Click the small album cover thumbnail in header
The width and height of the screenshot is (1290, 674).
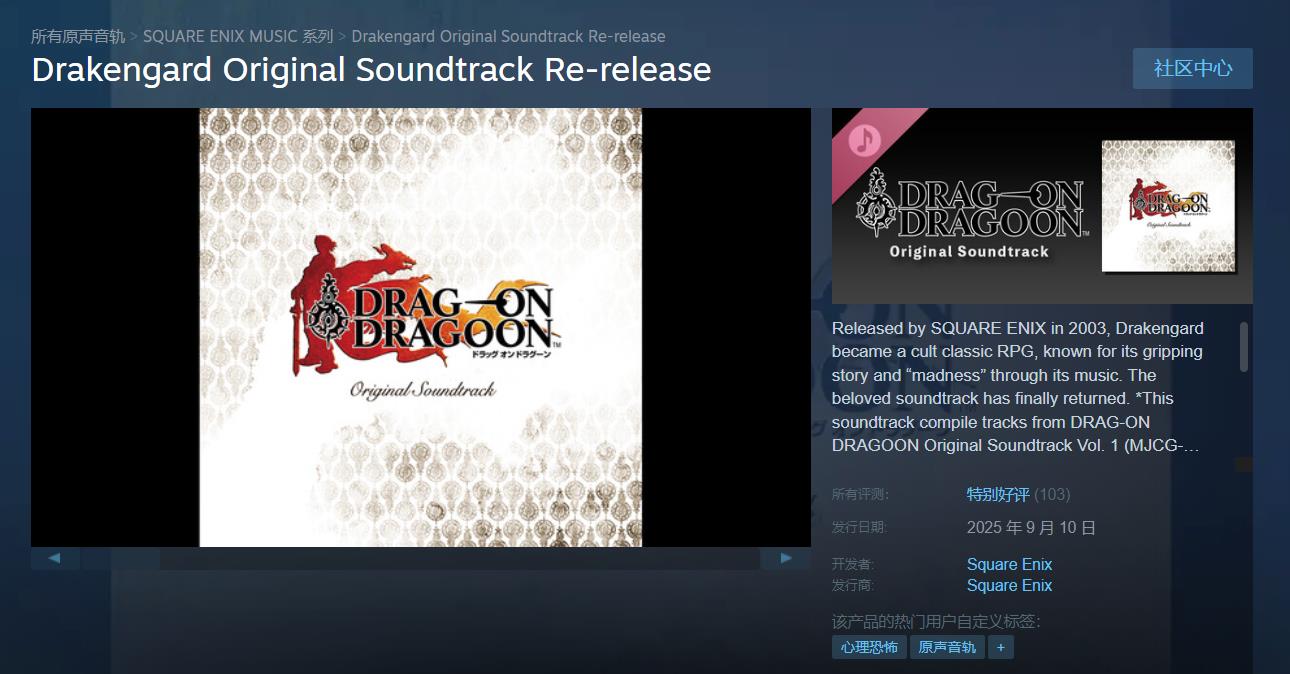1168,206
